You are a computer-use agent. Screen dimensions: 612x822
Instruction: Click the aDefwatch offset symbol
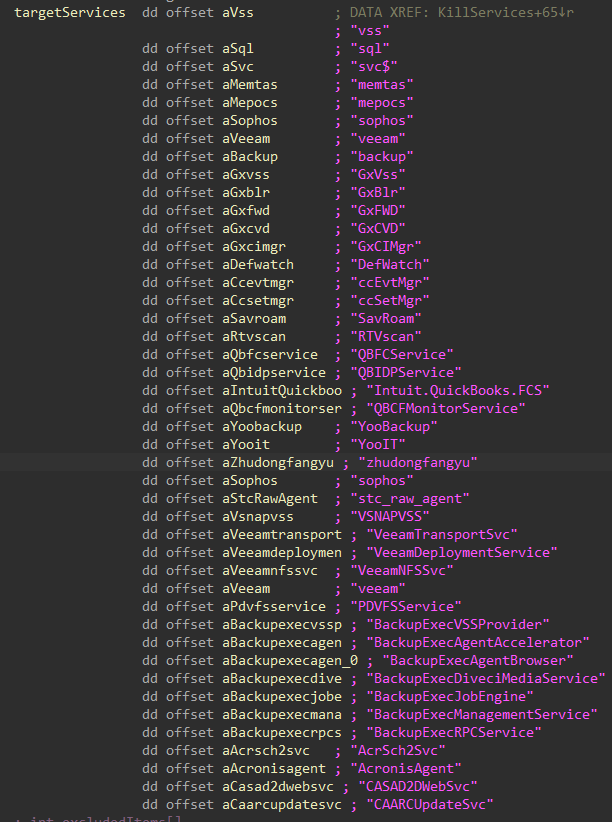pyautogui.click(x=257, y=265)
